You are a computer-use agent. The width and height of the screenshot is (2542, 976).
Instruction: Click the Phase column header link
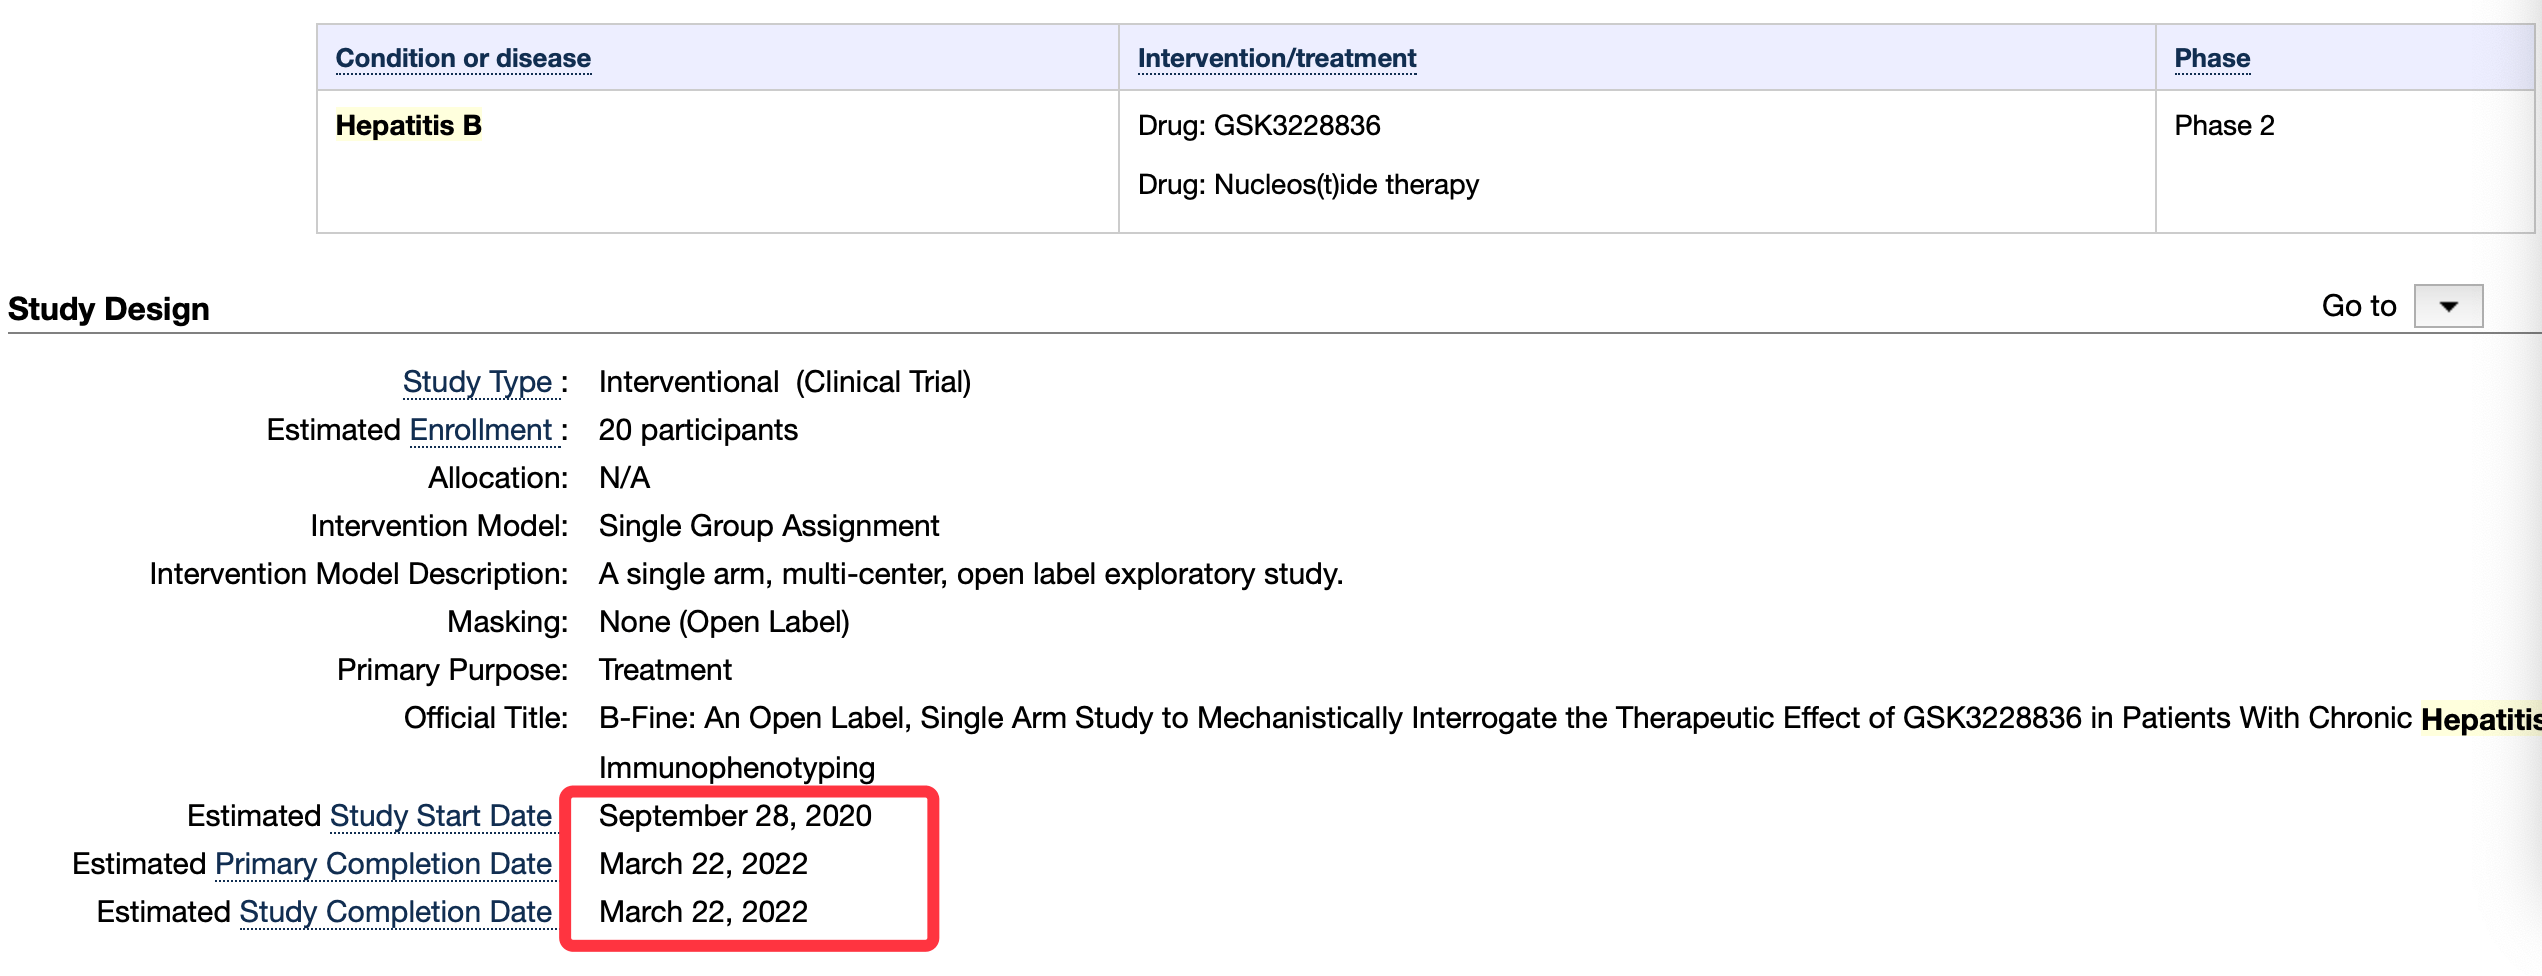[x=2211, y=58]
